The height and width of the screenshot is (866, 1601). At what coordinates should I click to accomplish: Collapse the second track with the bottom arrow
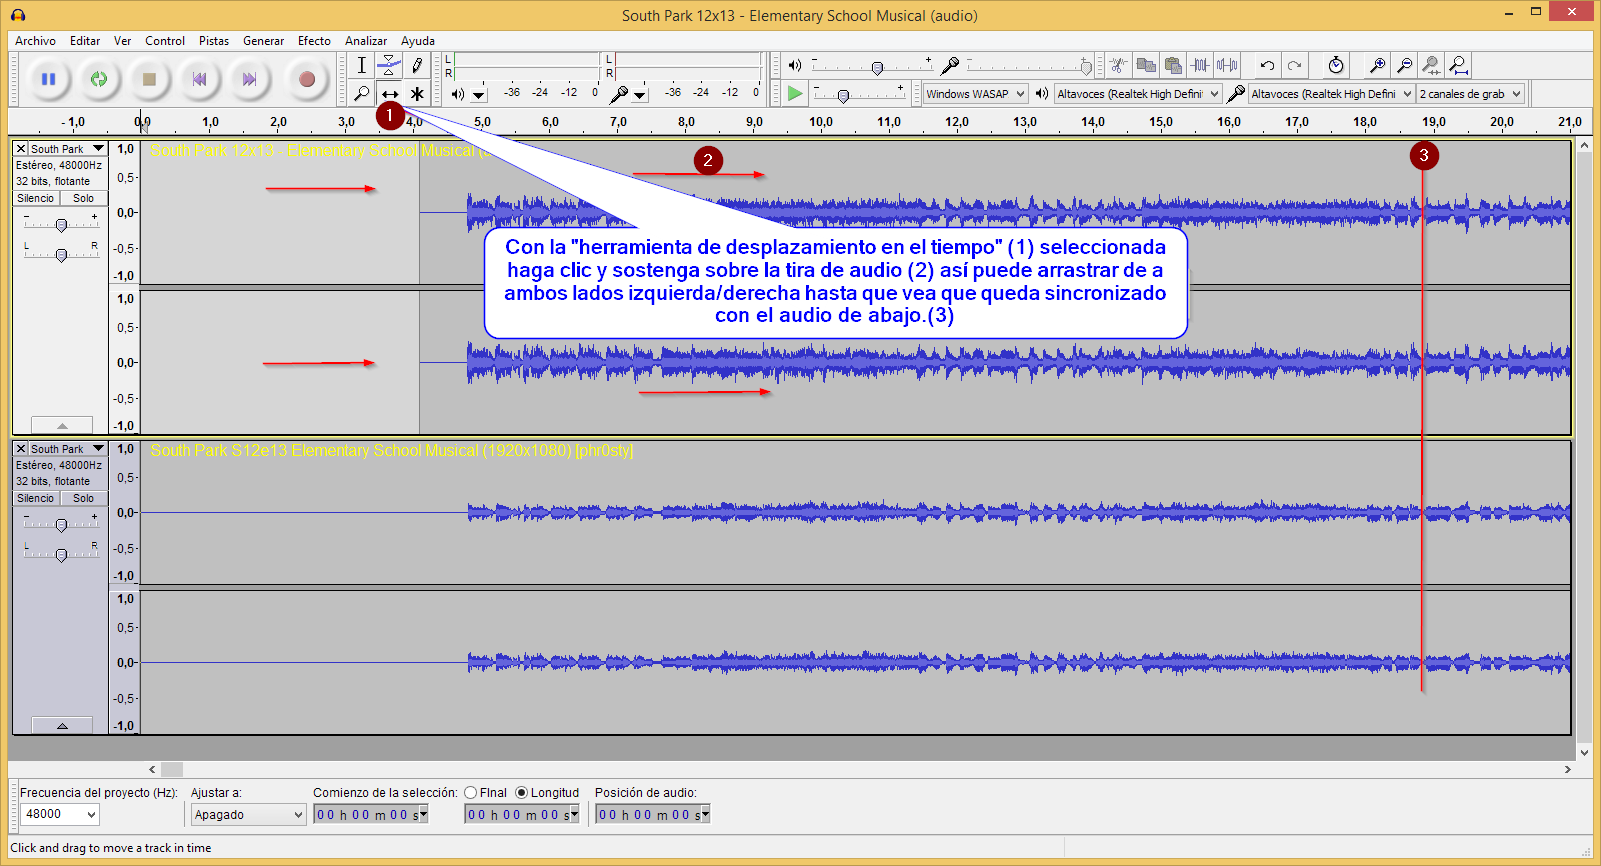(x=62, y=725)
